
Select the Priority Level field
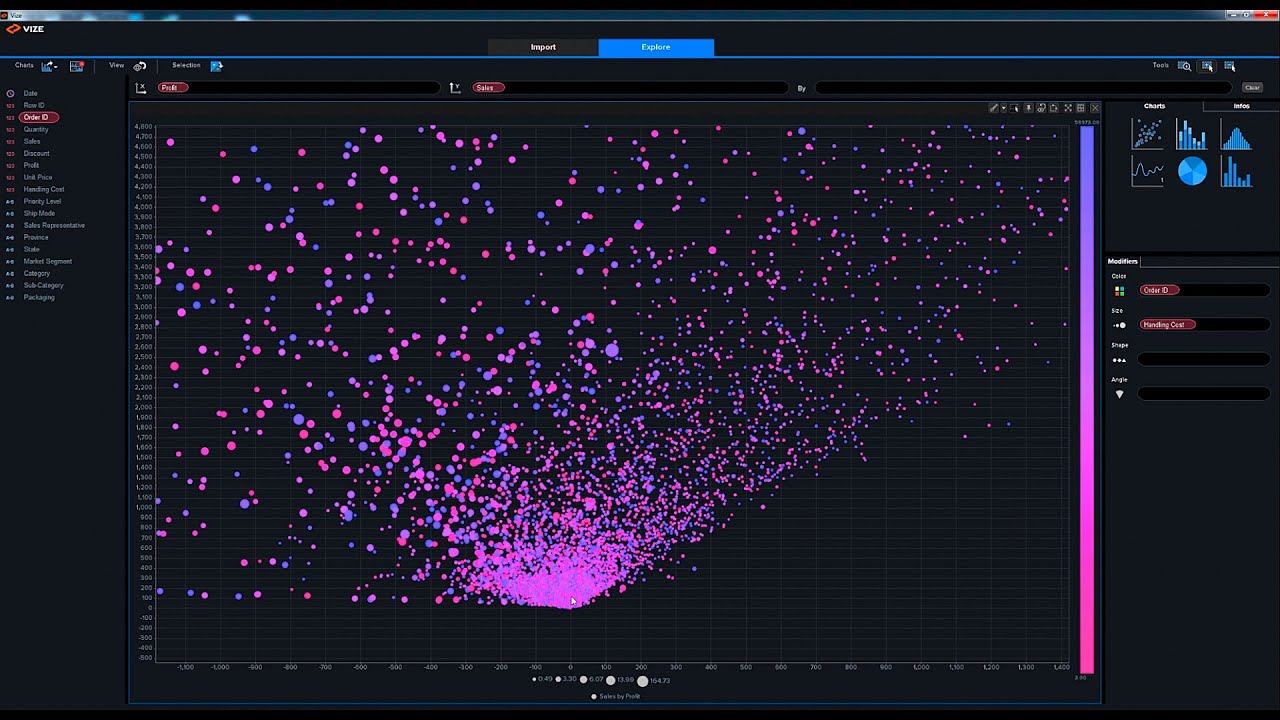point(42,202)
